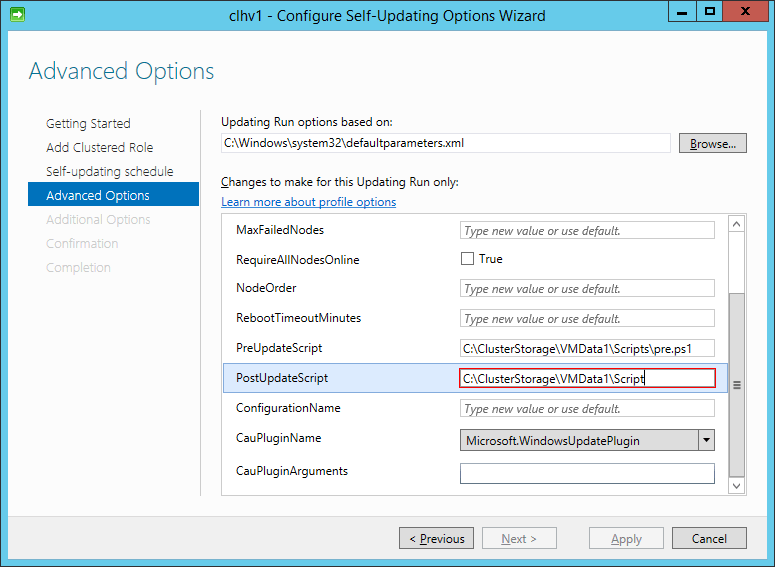Click the scroll down arrow of options list
This screenshot has height=567, width=775.
coord(736,486)
